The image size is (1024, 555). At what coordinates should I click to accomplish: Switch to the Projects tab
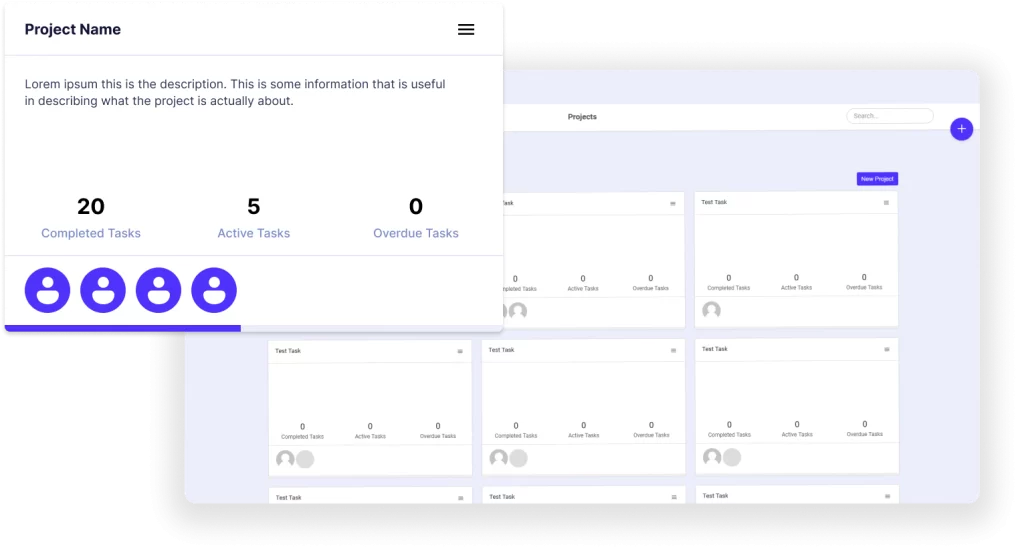pos(582,117)
